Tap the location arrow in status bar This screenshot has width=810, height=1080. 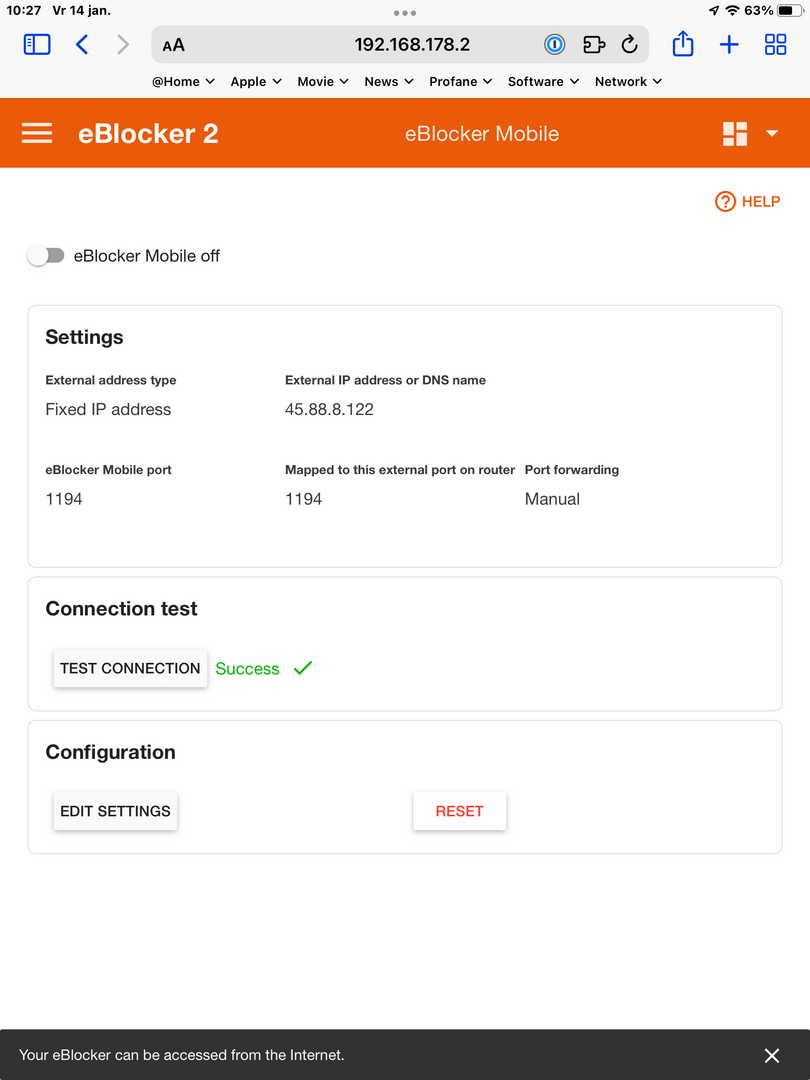click(x=714, y=10)
